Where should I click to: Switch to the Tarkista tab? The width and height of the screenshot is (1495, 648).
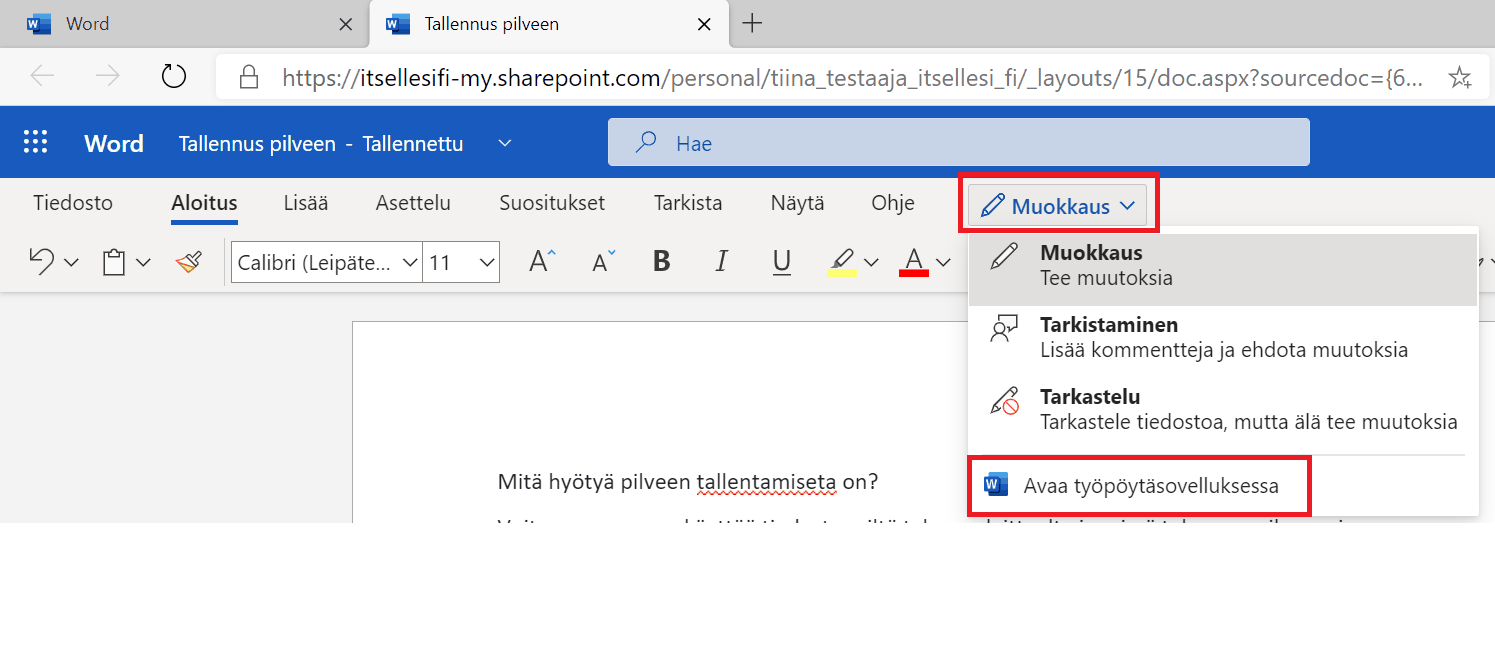click(x=688, y=203)
